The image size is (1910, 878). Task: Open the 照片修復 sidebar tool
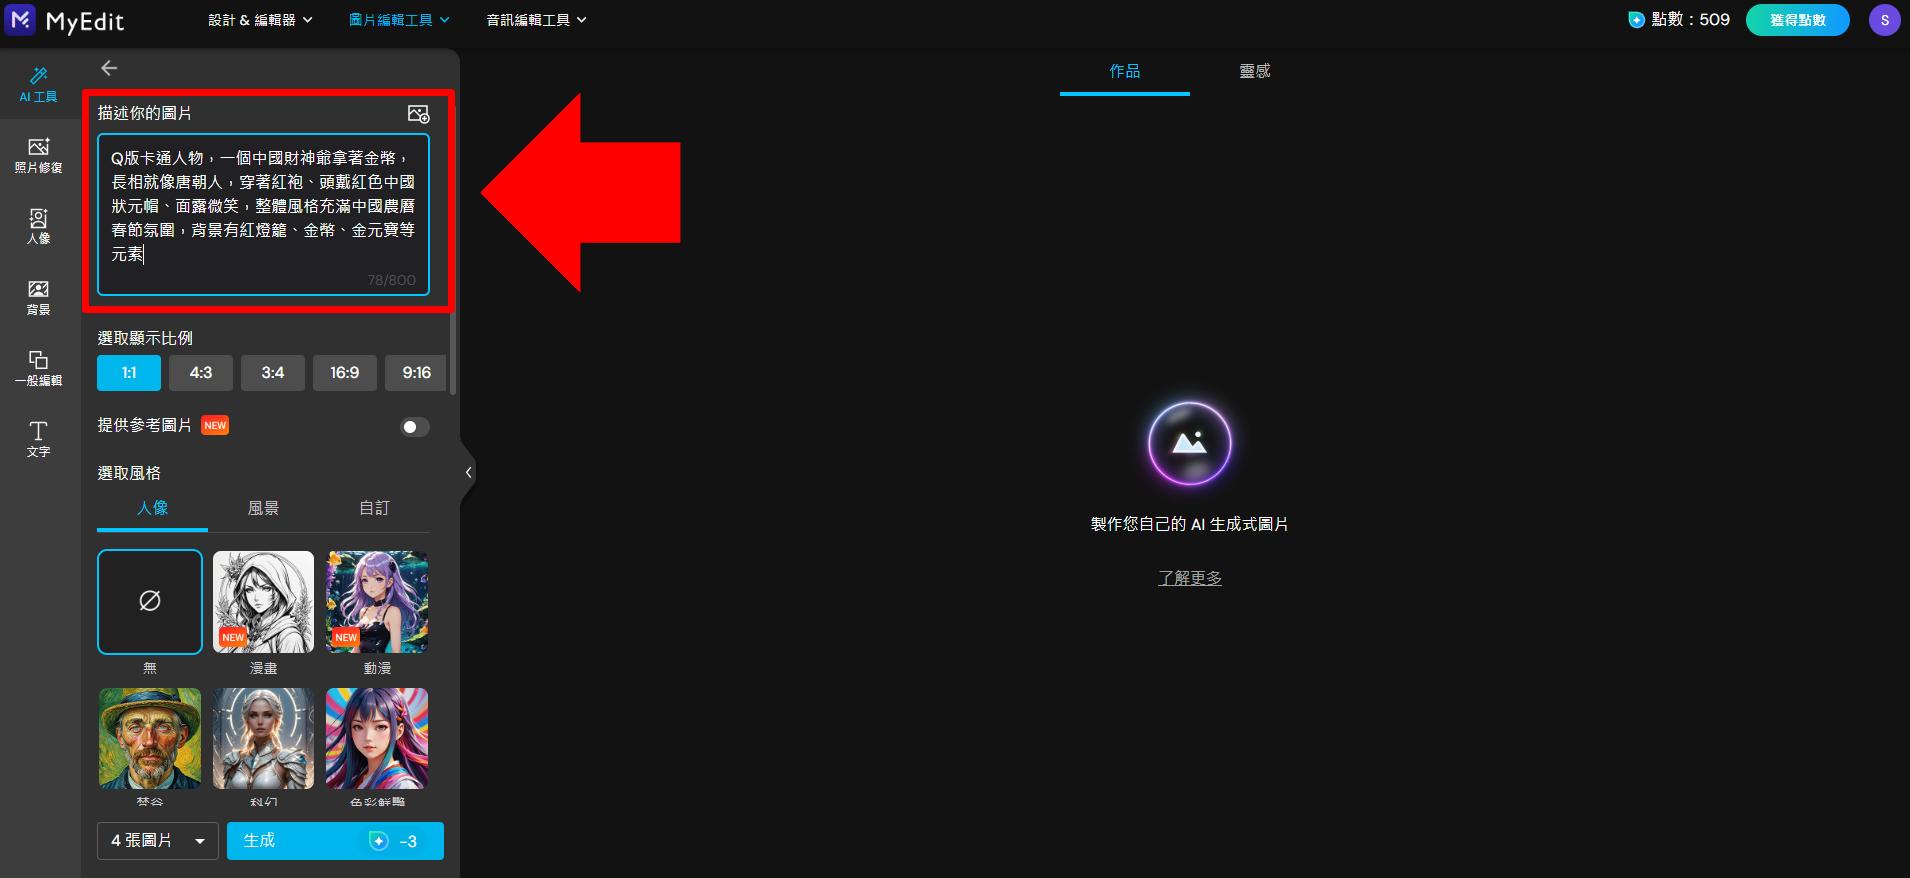38,156
